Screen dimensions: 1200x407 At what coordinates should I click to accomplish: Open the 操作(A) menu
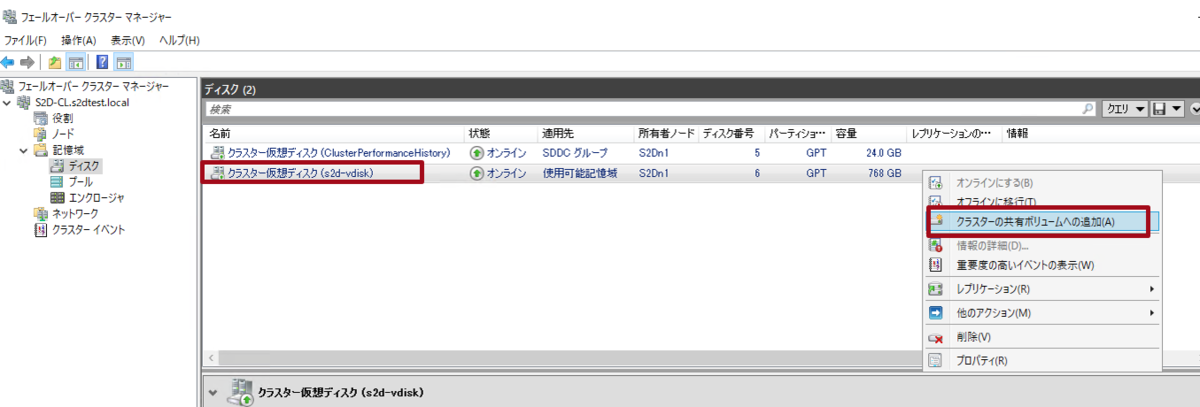pos(78,40)
